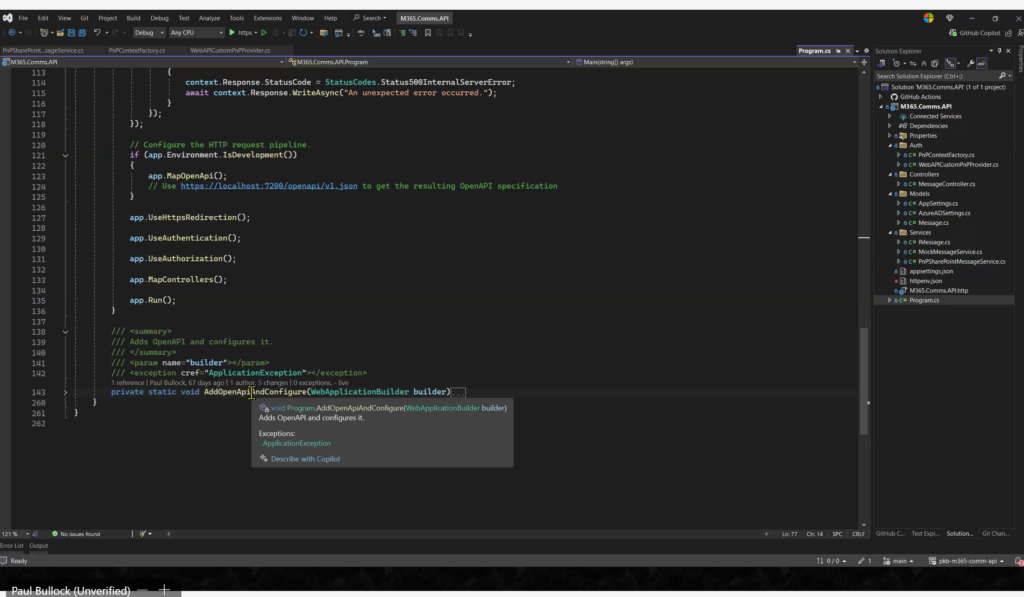
Task: Click the main branch indicator in status bar
Action: (898, 561)
